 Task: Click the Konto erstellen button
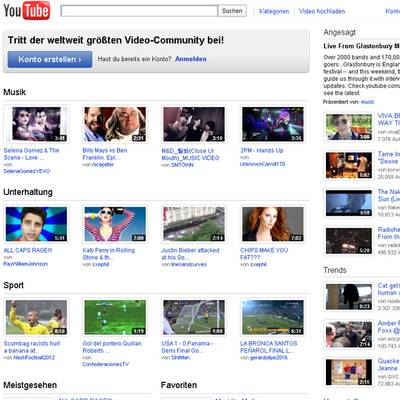coord(50,59)
